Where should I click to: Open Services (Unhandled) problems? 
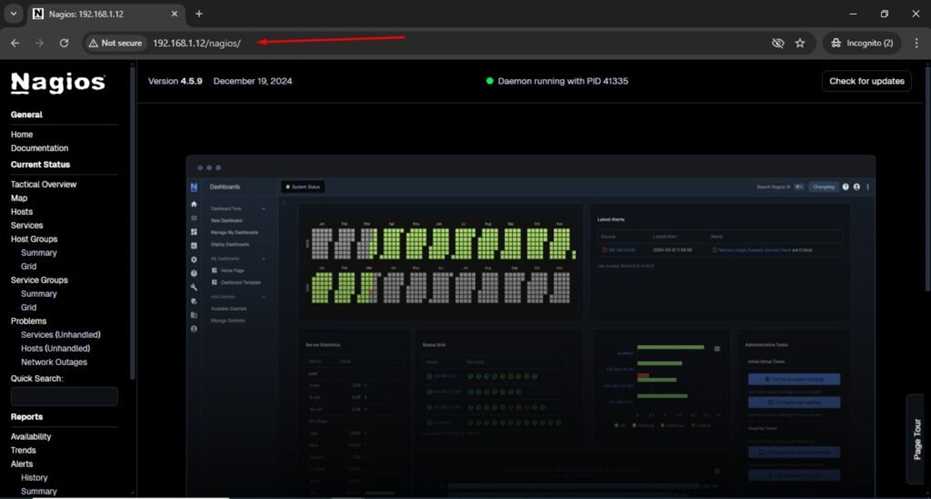[61, 334]
